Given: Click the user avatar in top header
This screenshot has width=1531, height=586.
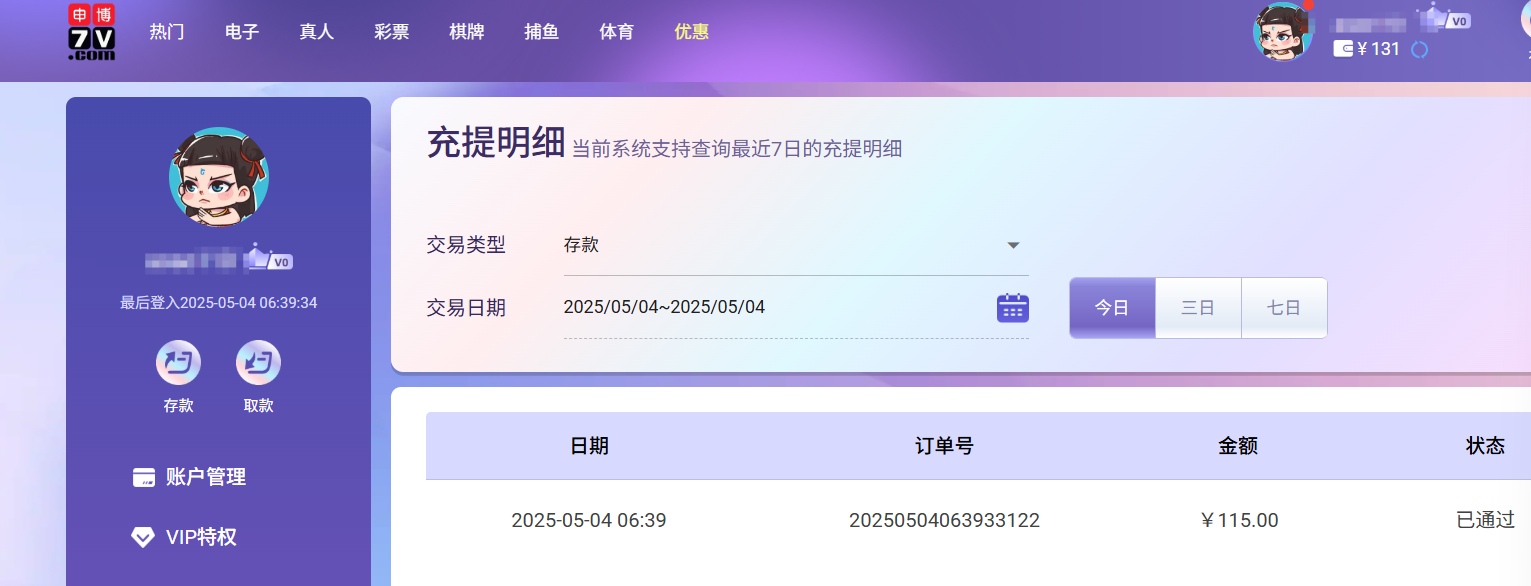Looking at the screenshot, I should pos(1282,32).
